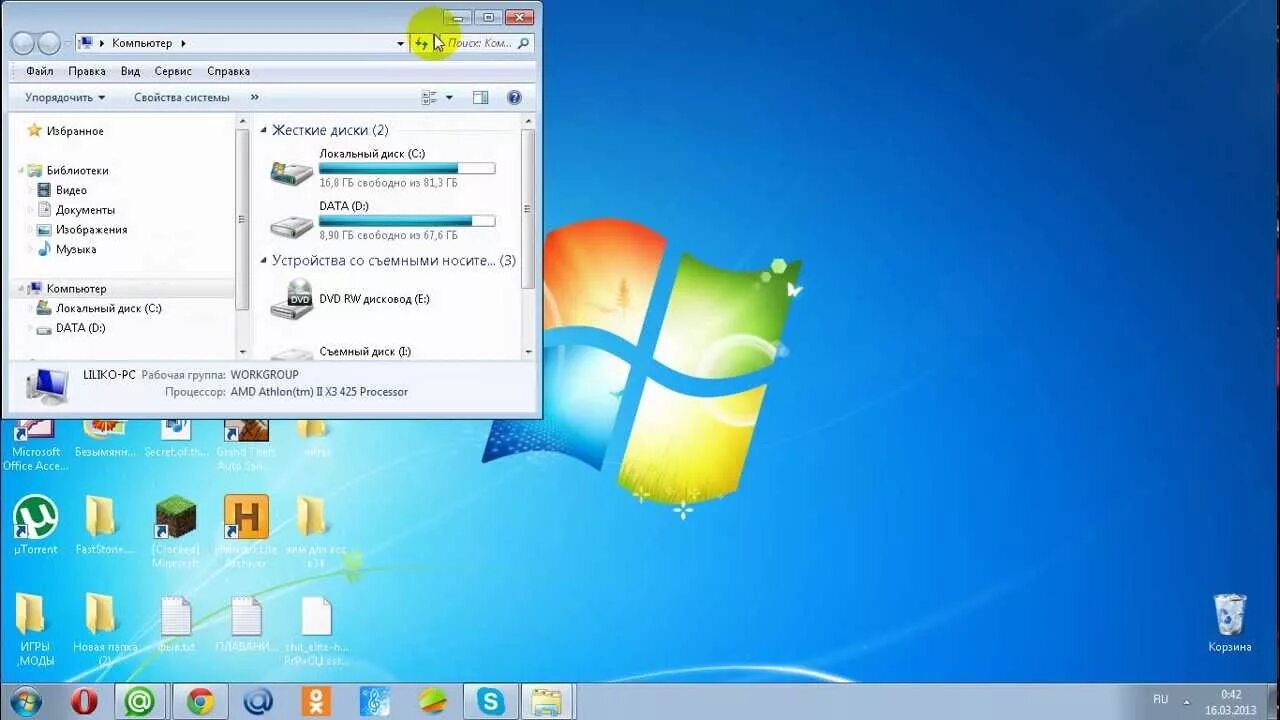Click the D: drive usage bar
Image resolution: width=1280 pixels, height=720 pixels.
[x=407, y=221]
